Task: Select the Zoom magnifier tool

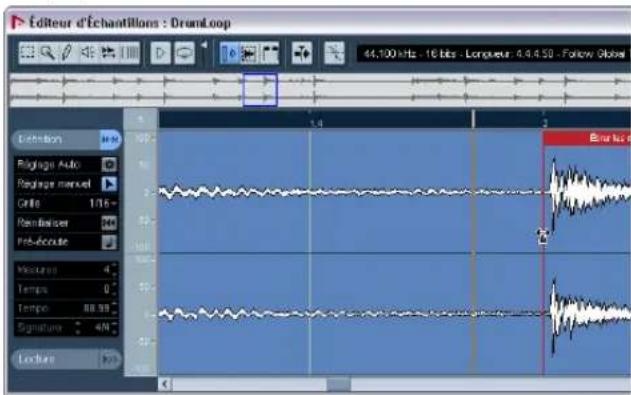Action: click(47, 53)
